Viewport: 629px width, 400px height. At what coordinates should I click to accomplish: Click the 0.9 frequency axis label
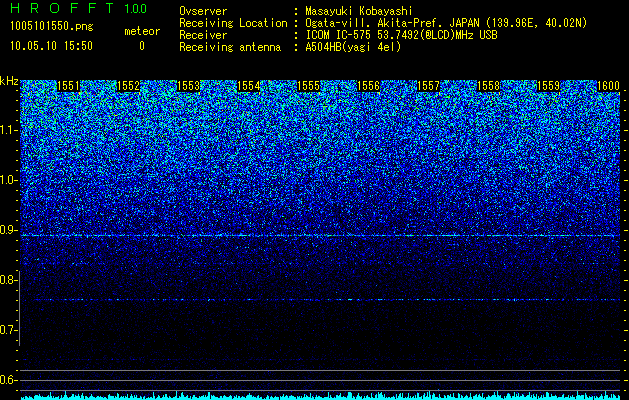tap(8, 230)
